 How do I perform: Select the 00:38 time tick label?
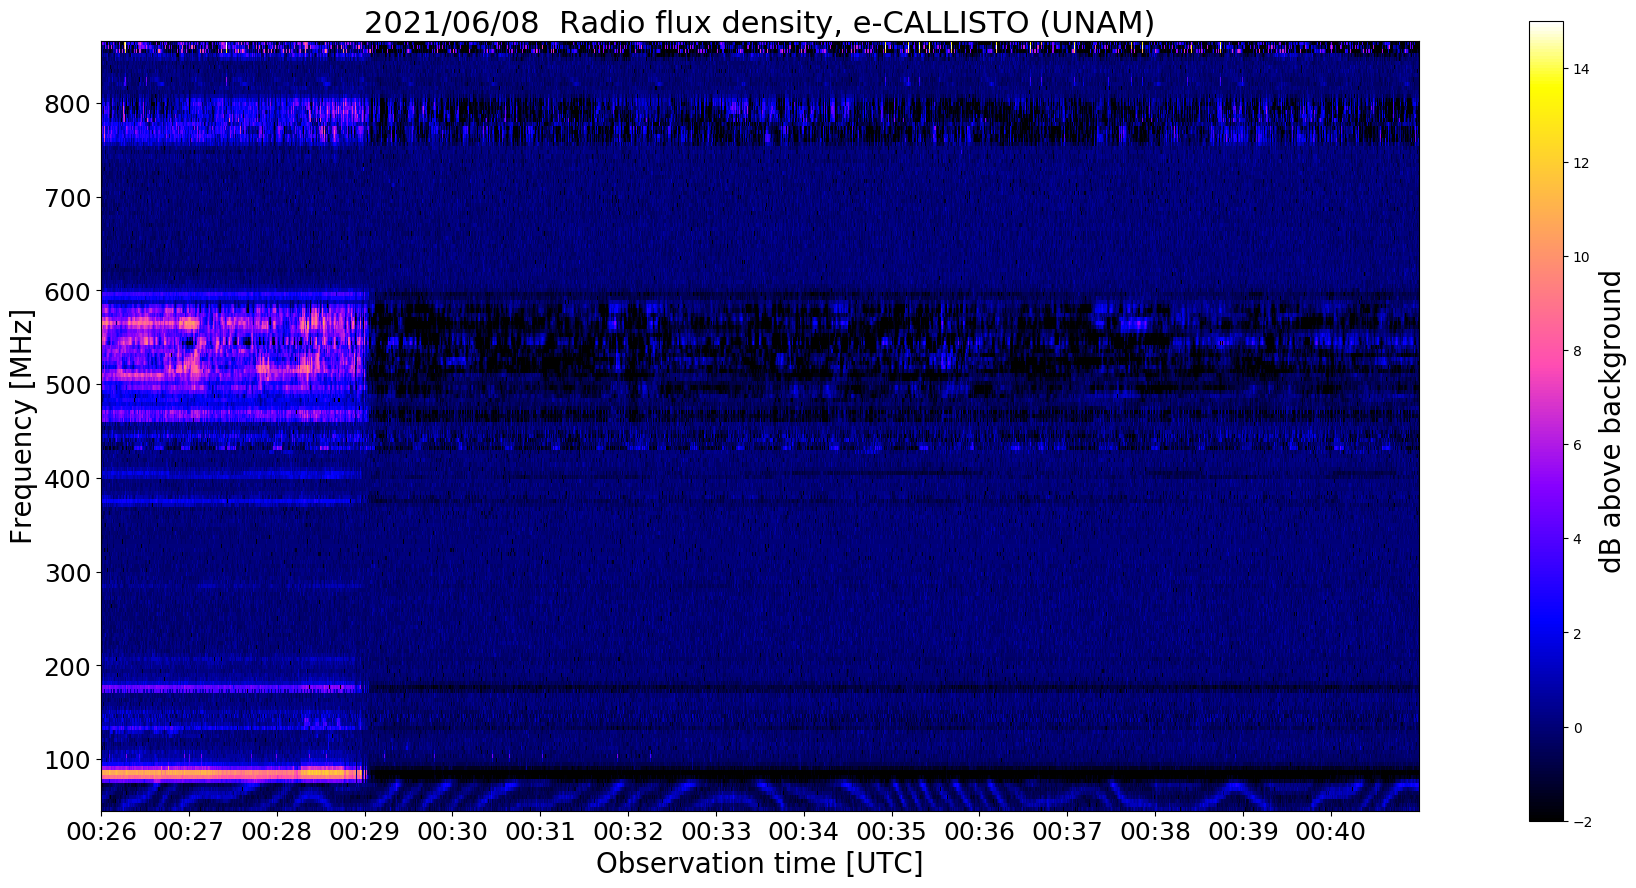[x=1155, y=832]
